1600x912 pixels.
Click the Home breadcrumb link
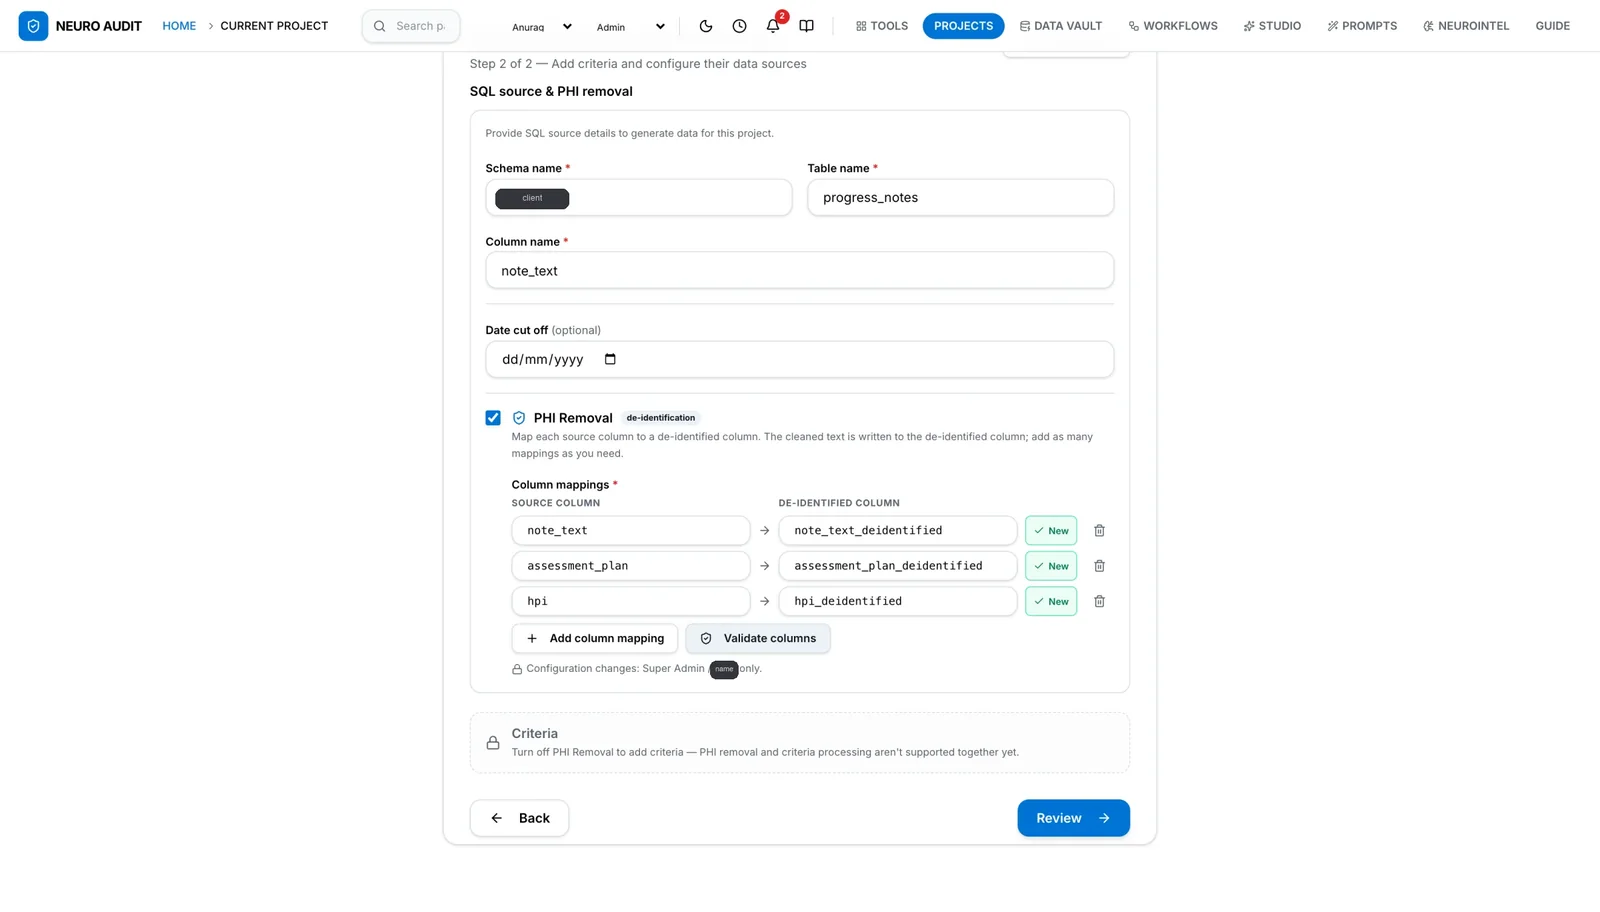tap(179, 26)
